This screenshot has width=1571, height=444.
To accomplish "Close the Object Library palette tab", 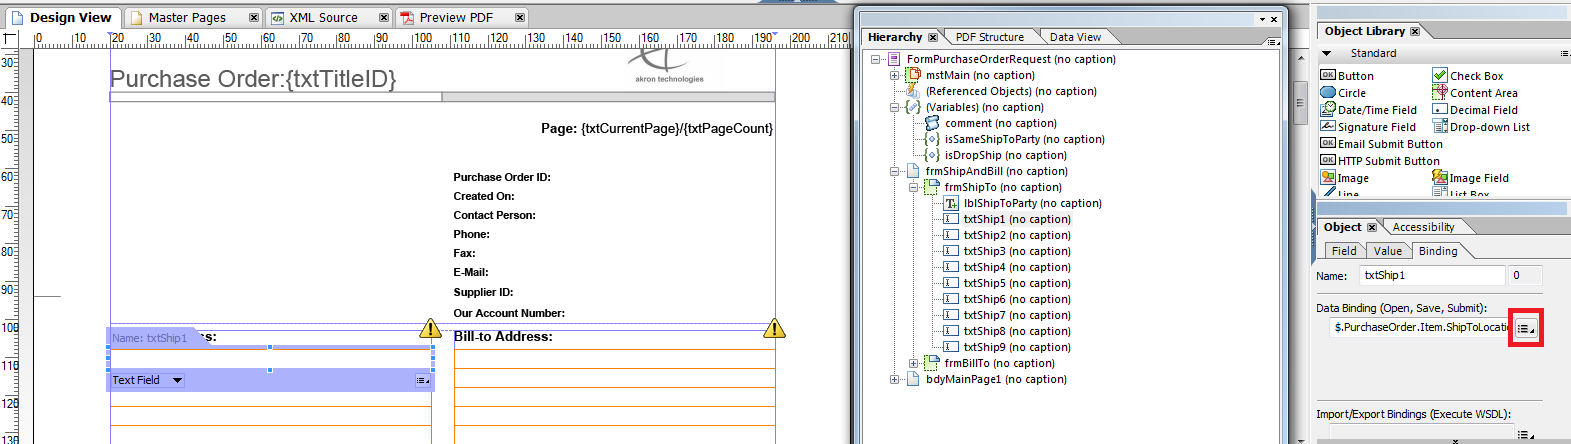I will [1414, 31].
